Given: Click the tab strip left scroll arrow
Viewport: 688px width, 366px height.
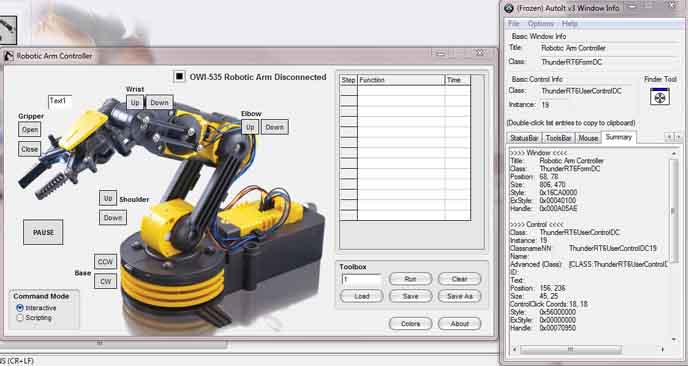Looking at the screenshot, I should point(669,137).
